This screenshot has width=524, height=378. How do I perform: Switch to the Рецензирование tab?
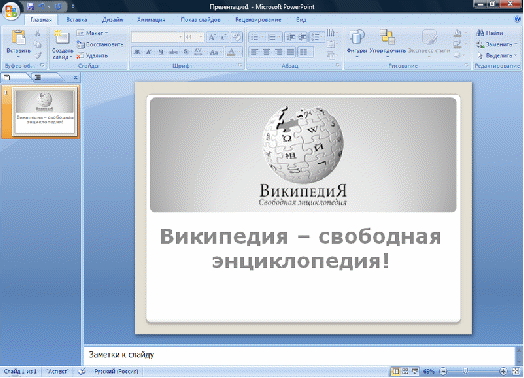pos(258,20)
